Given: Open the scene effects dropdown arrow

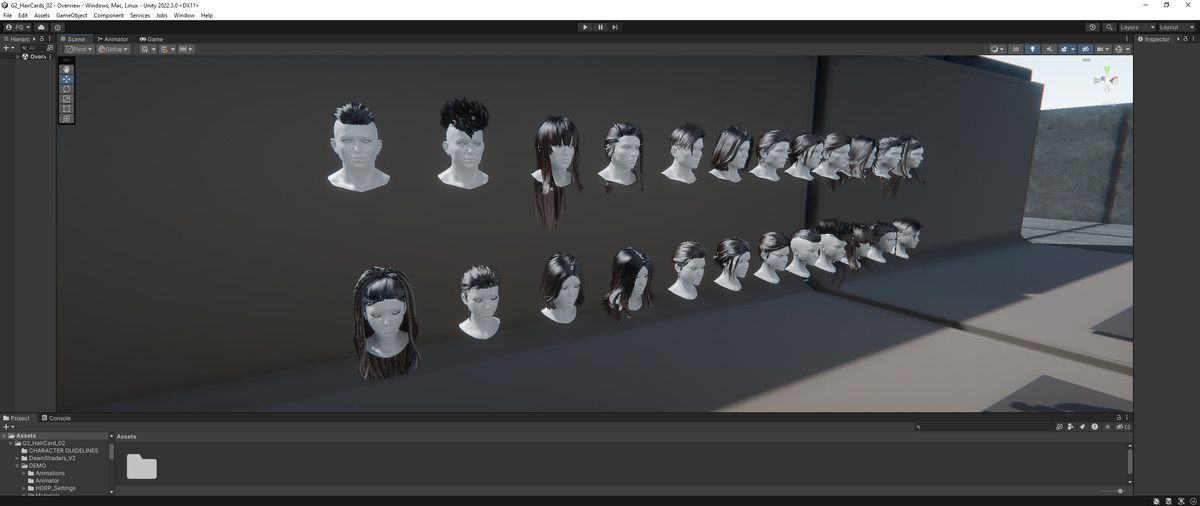Looking at the screenshot, I should point(1073,49).
